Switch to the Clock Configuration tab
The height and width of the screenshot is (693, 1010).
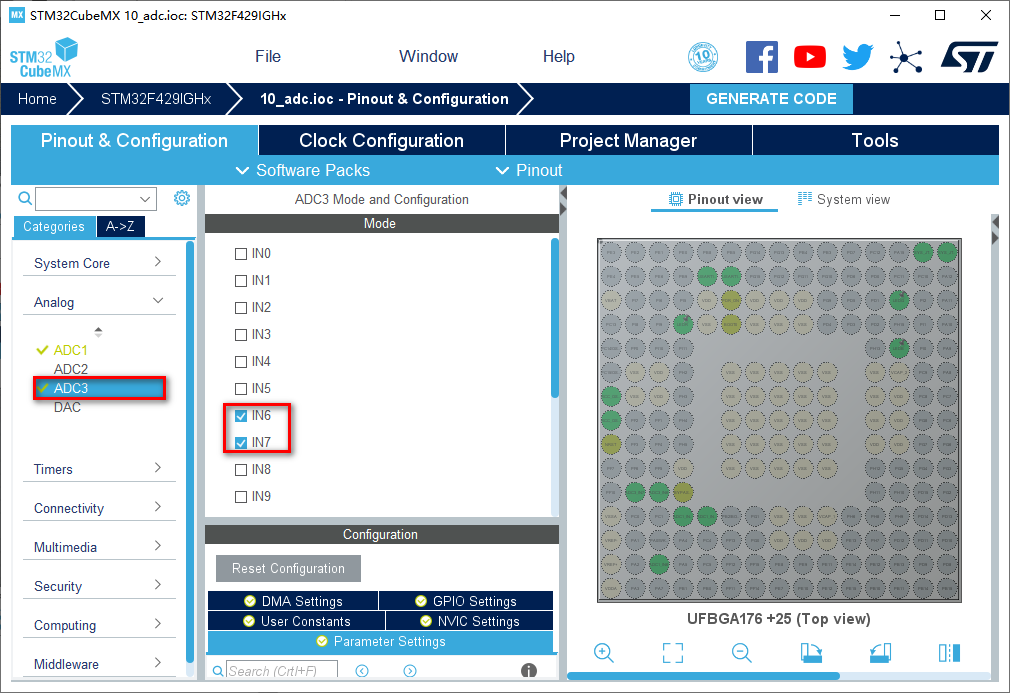[x=381, y=141]
